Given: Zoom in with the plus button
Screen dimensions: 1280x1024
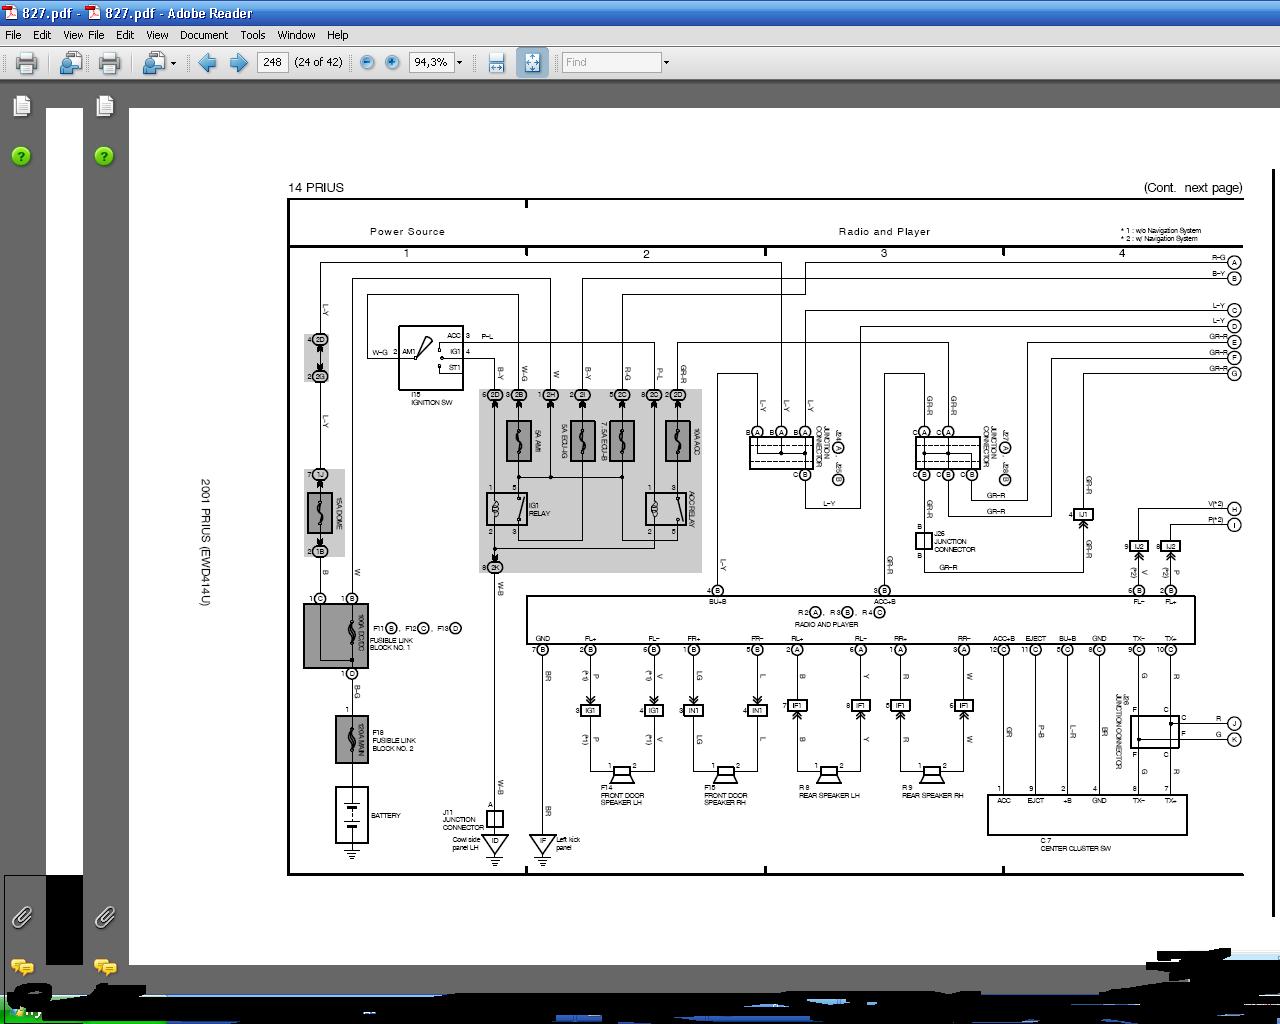Looking at the screenshot, I should [x=392, y=62].
